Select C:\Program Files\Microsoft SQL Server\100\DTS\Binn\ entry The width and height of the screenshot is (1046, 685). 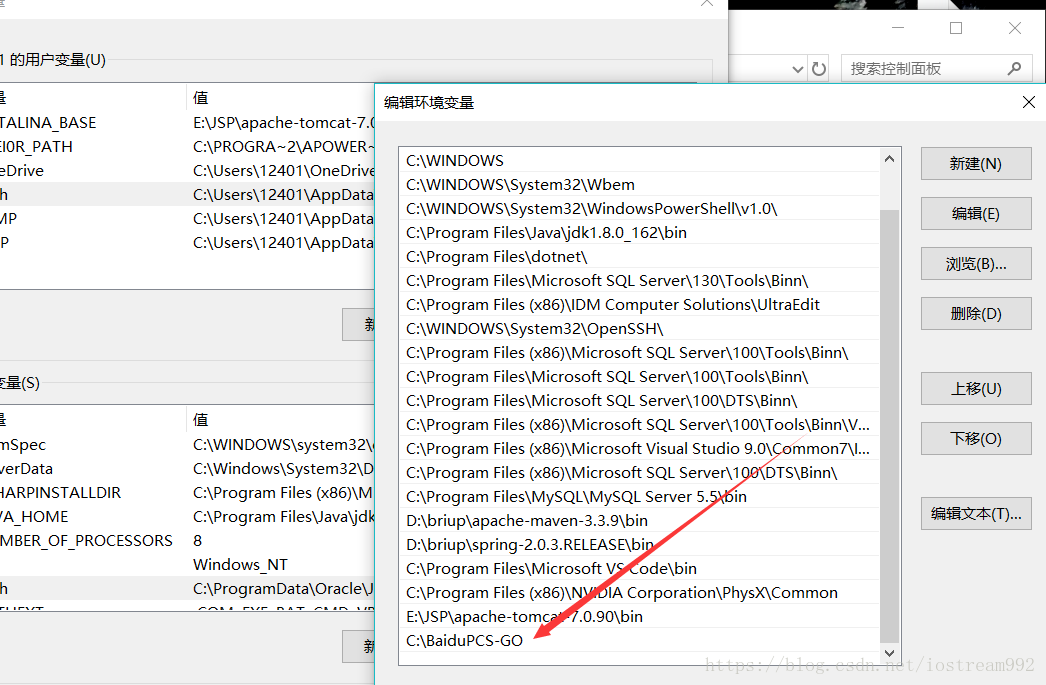coord(640,401)
